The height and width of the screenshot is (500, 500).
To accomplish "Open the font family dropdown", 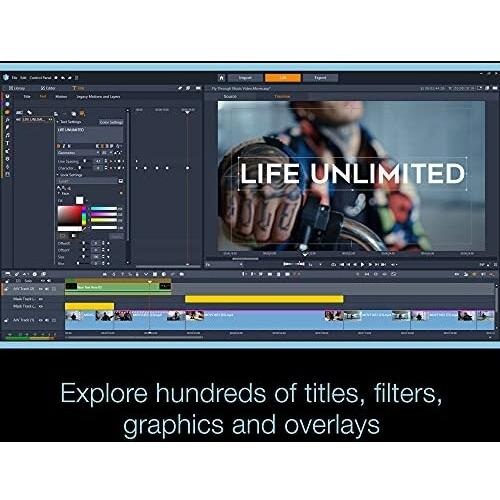I will pos(79,153).
